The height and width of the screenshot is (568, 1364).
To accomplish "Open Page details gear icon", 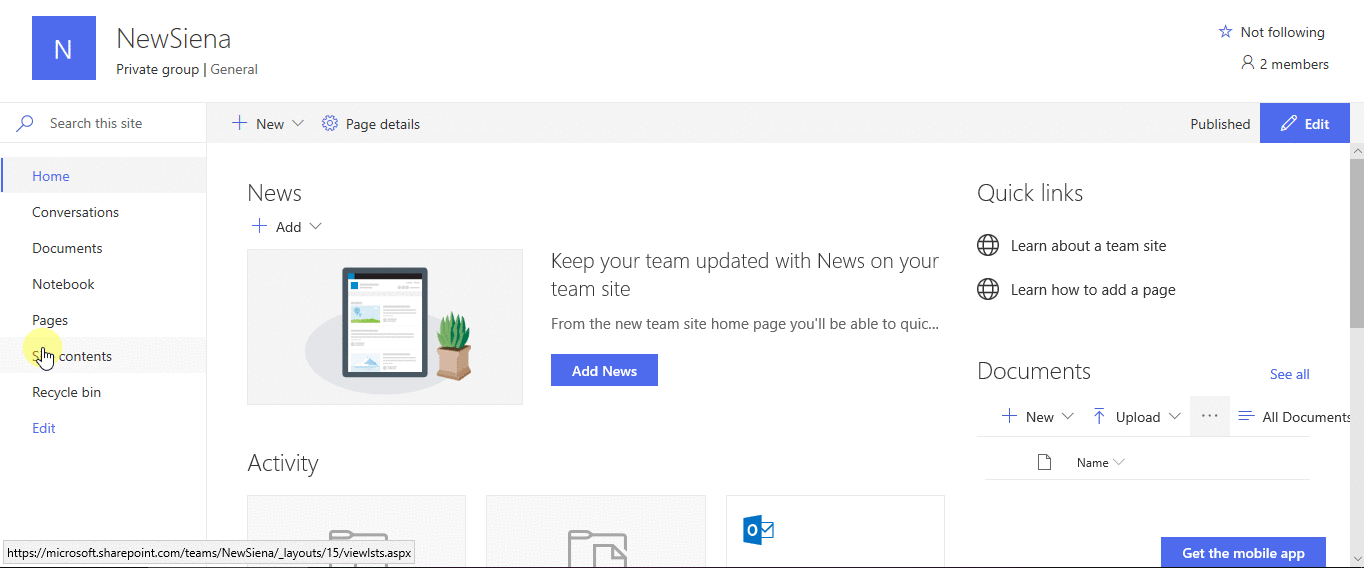I will pyautogui.click(x=330, y=124).
